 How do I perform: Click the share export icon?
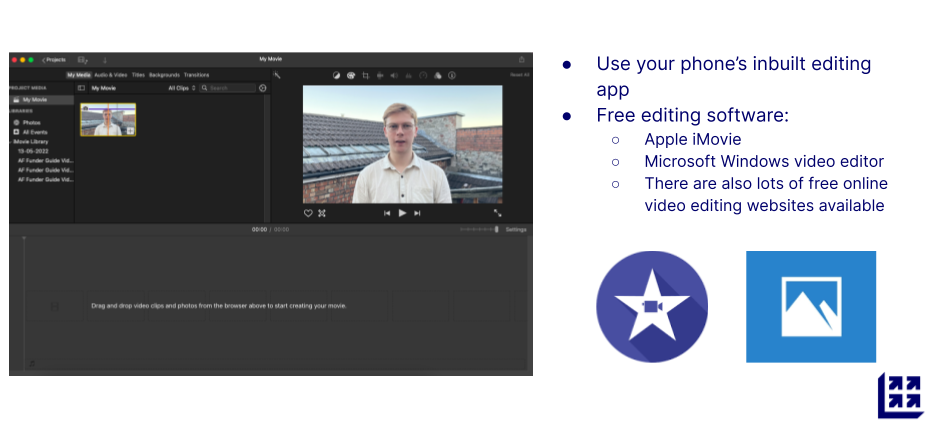tap(522, 59)
